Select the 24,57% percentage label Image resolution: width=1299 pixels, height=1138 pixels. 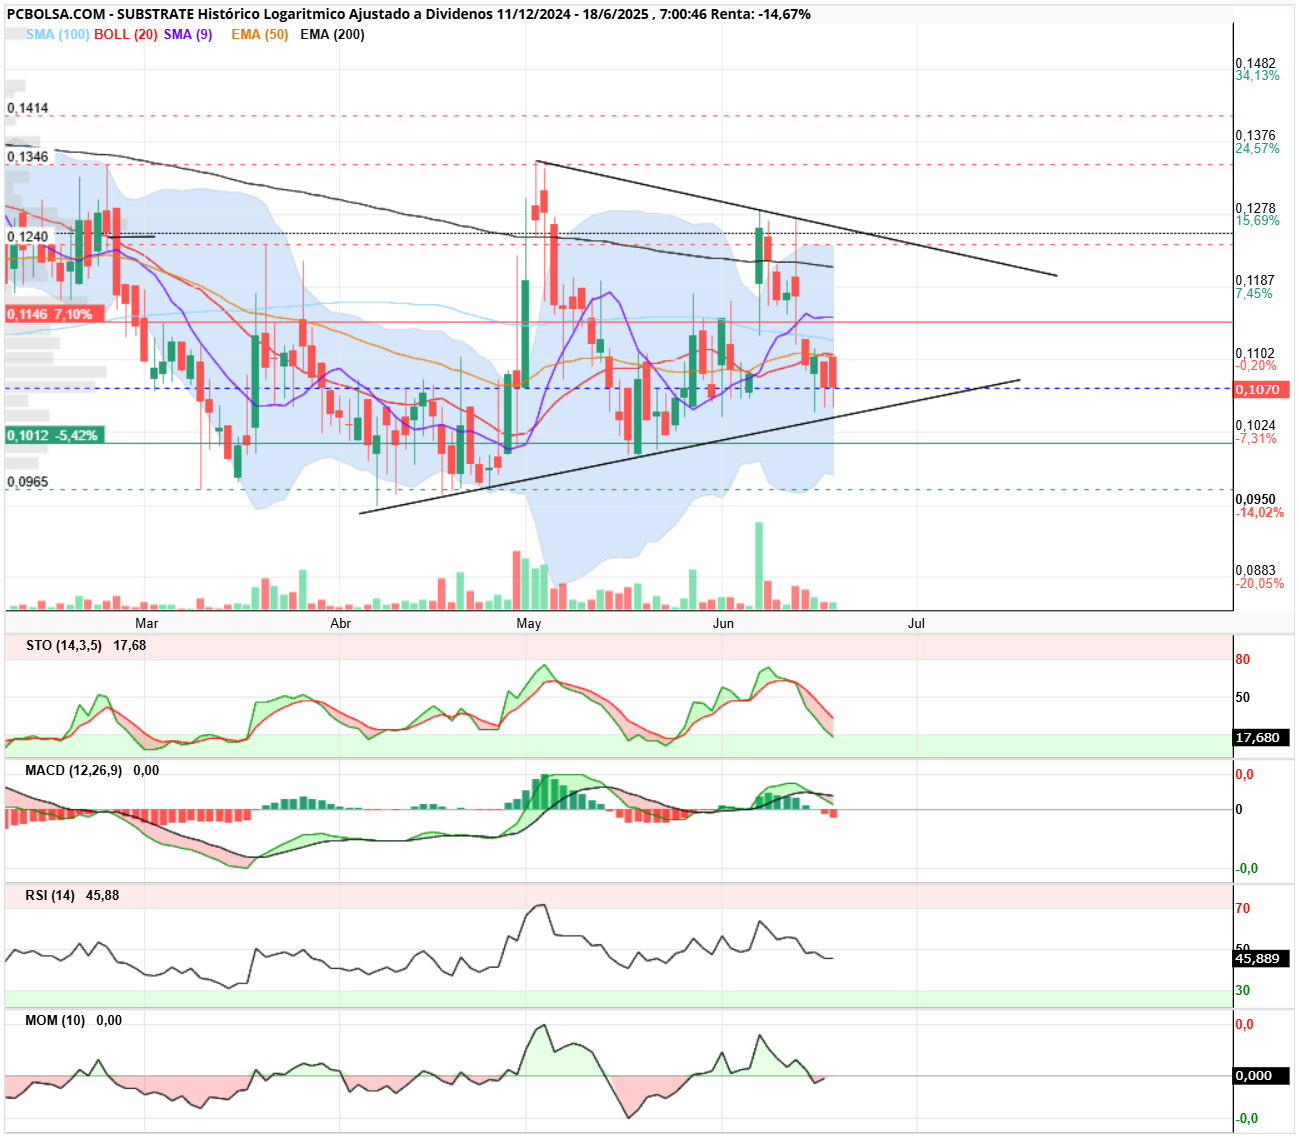click(1257, 148)
